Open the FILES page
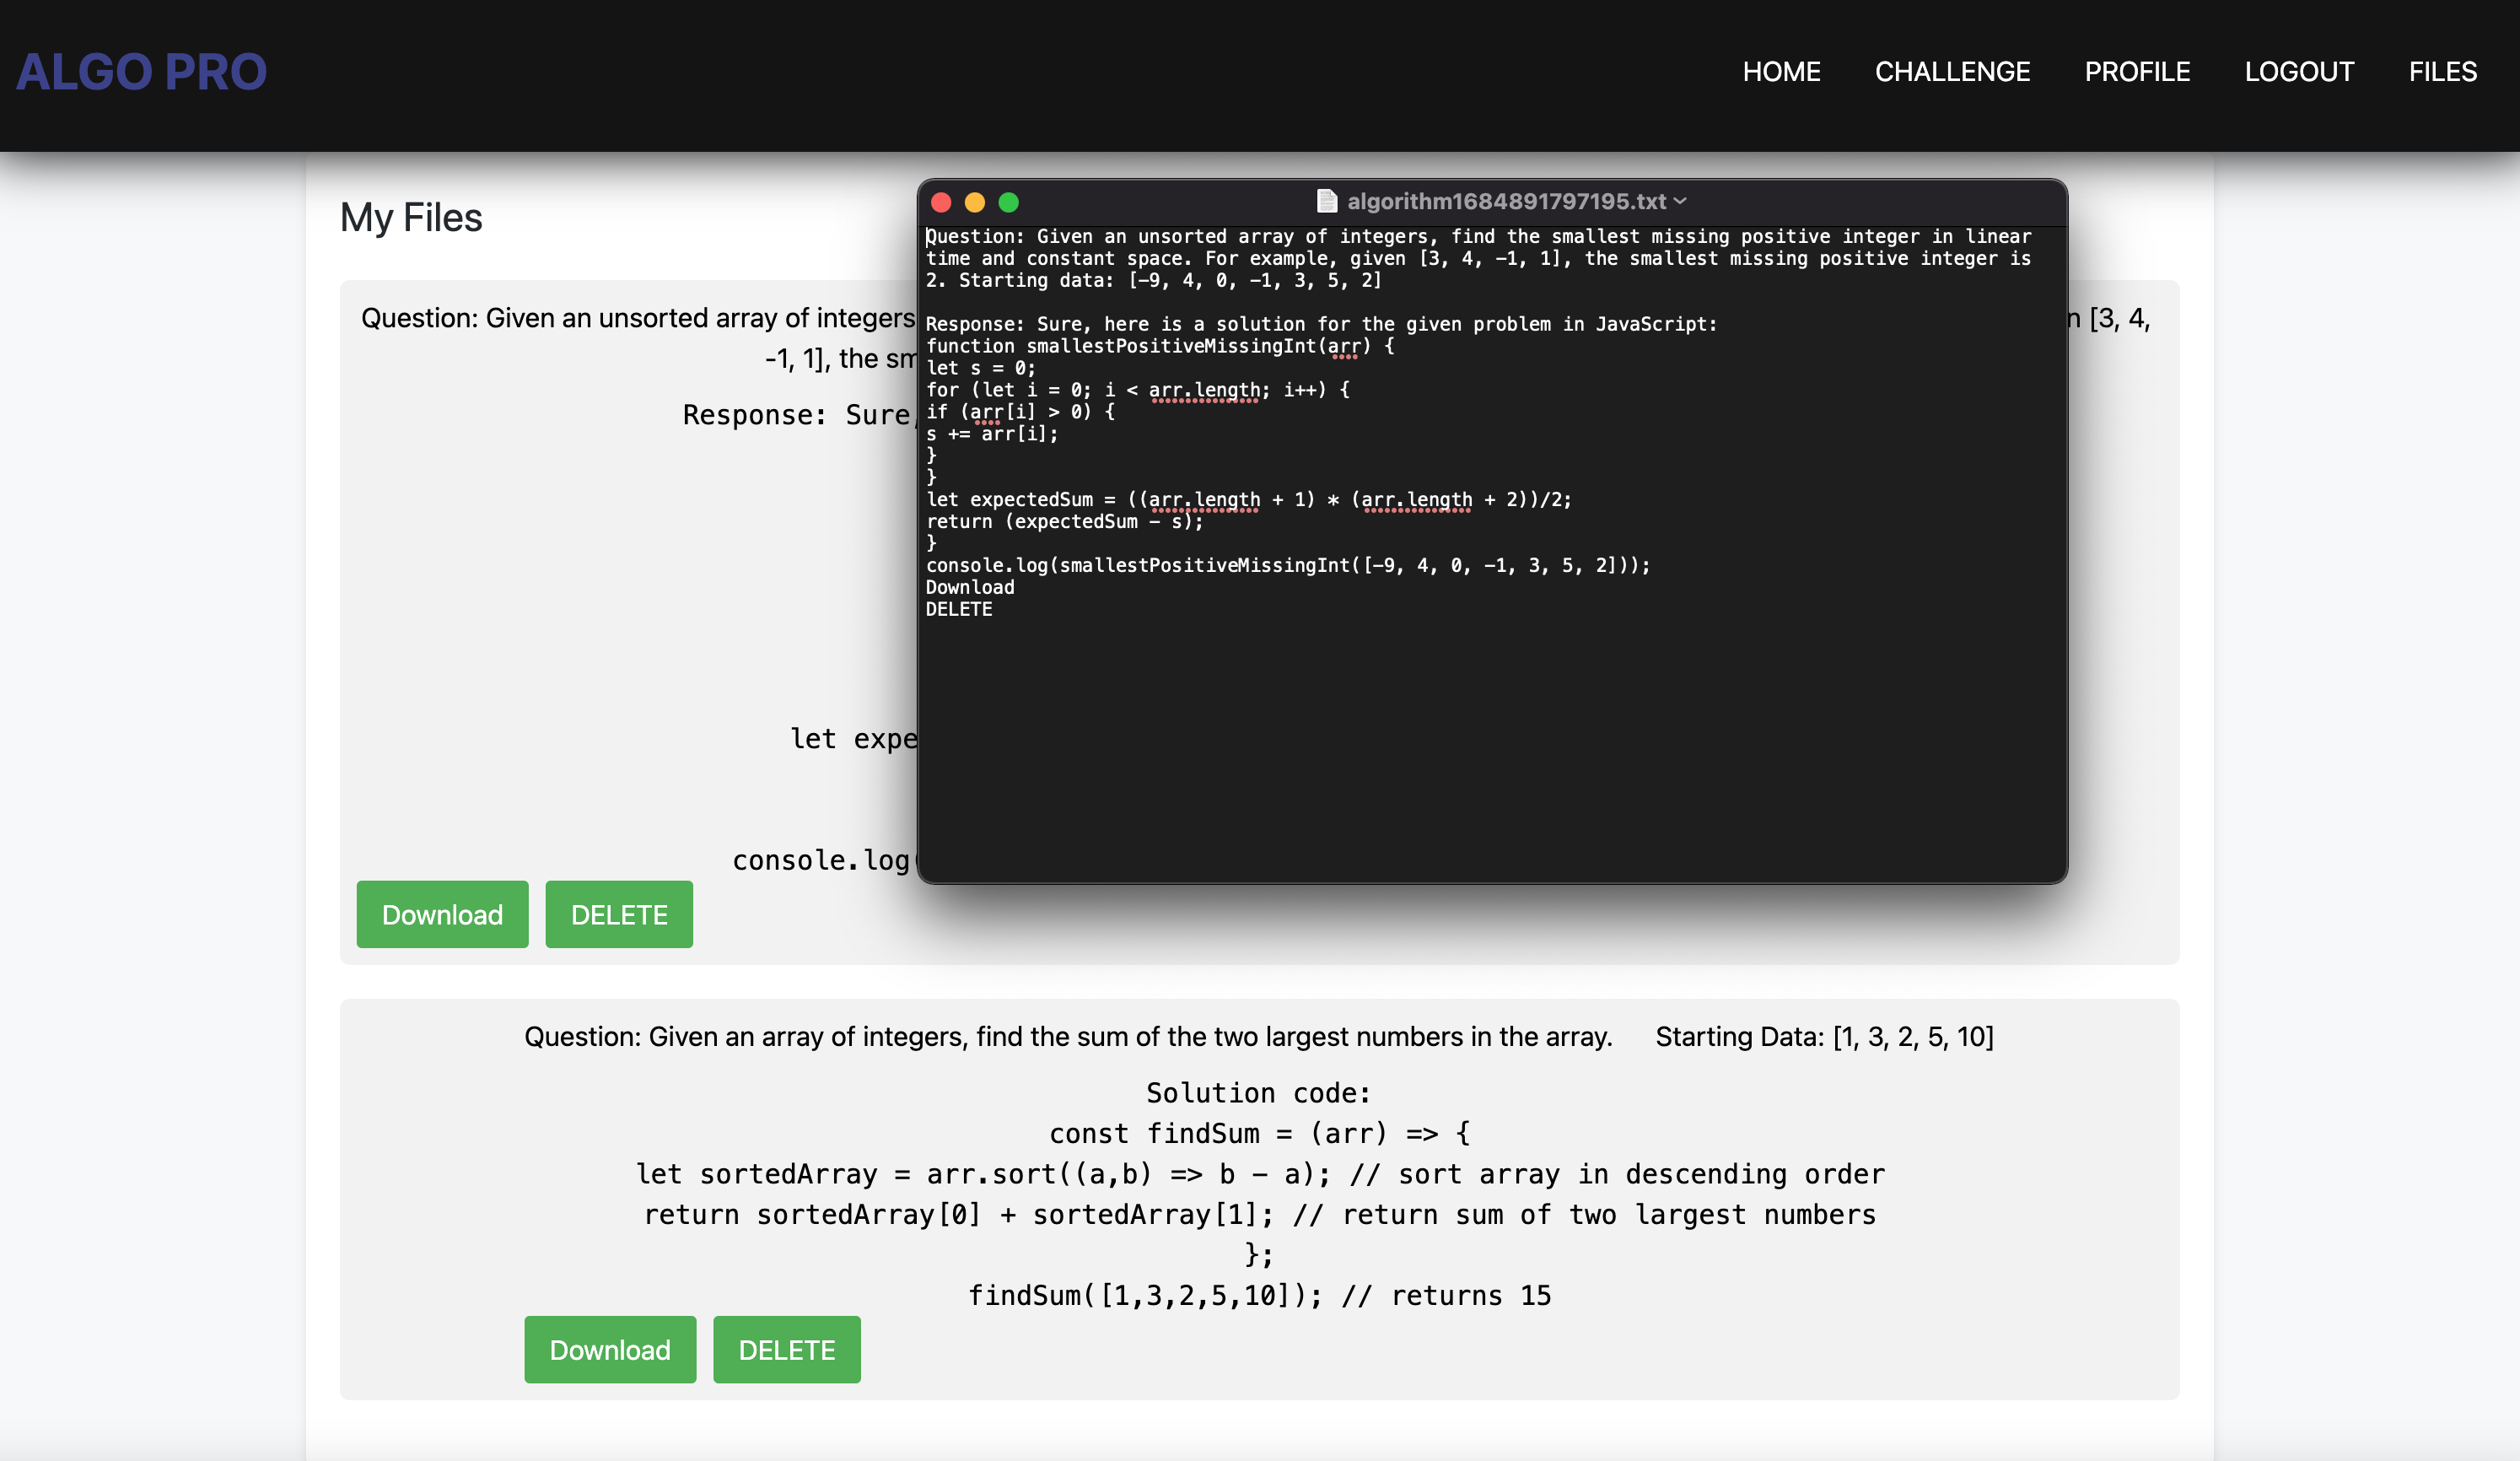The image size is (2520, 1461). pyautogui.click(x=2442, y=71)
